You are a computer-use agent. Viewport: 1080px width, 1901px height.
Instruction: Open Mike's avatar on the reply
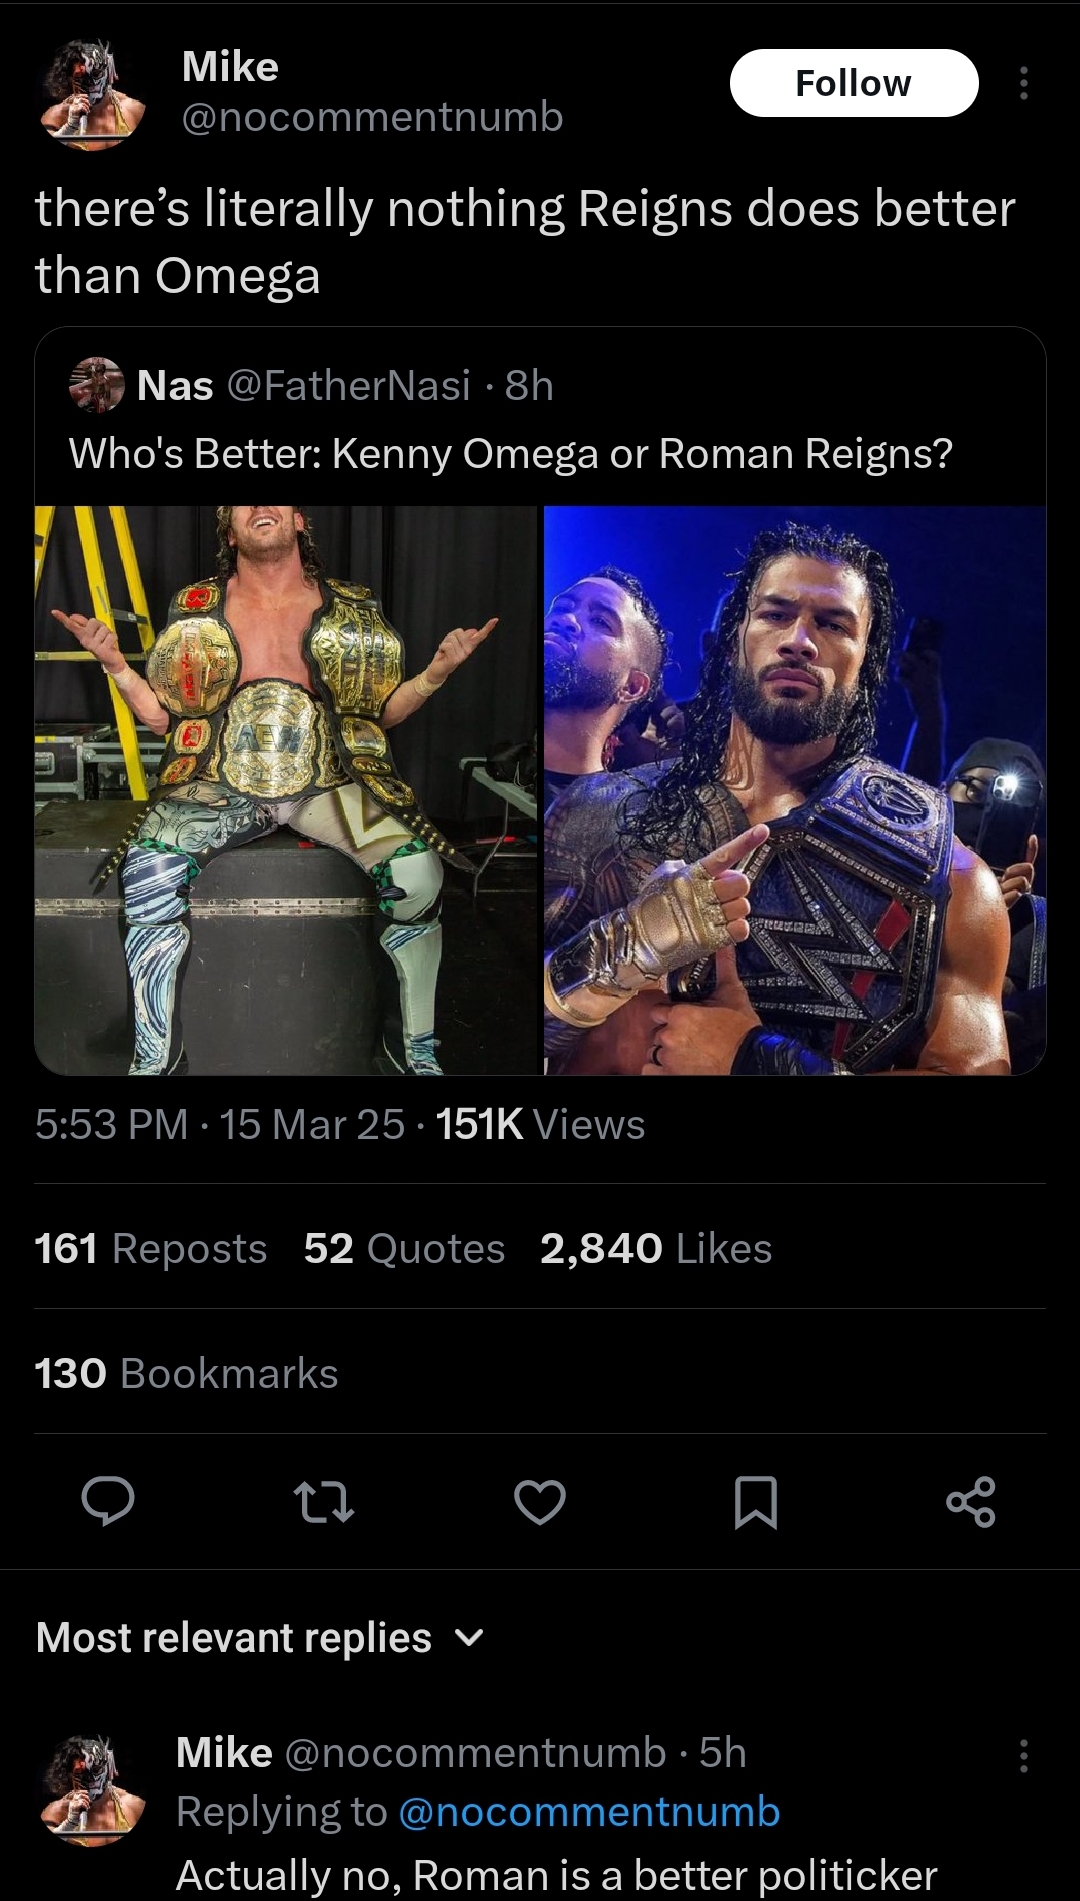(93, 1790)
